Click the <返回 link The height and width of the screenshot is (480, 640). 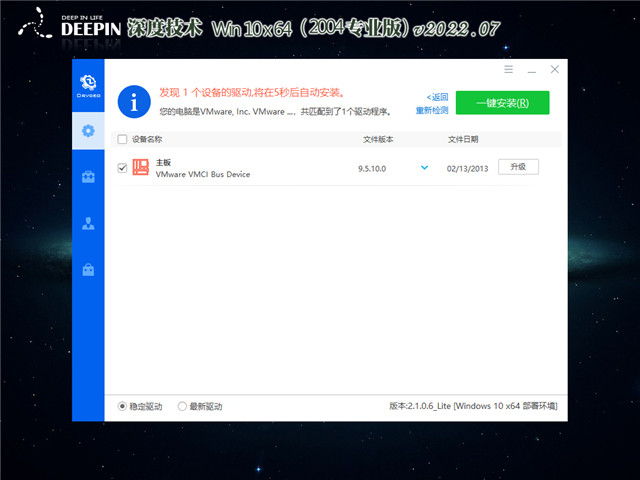pos(437,96)
